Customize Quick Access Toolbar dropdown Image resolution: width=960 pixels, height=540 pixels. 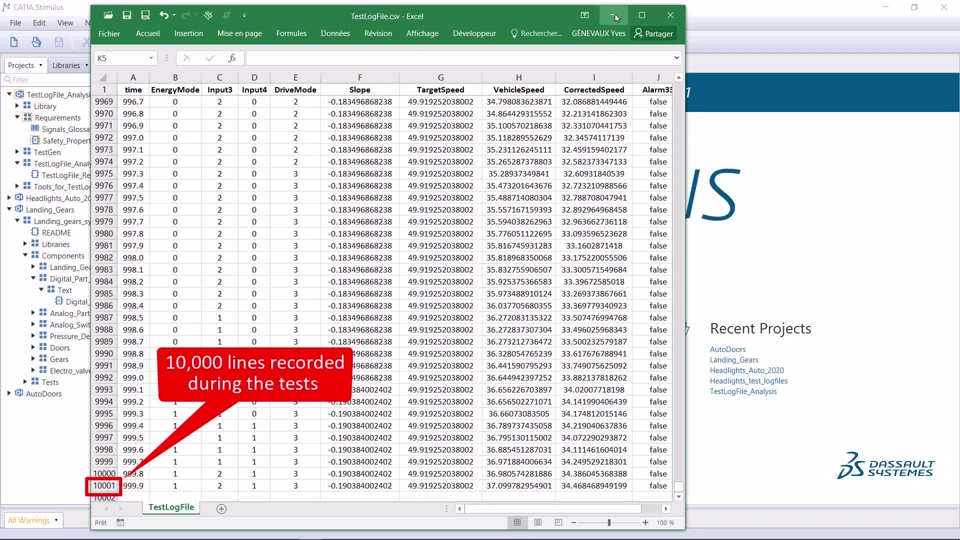pos(244,15)
